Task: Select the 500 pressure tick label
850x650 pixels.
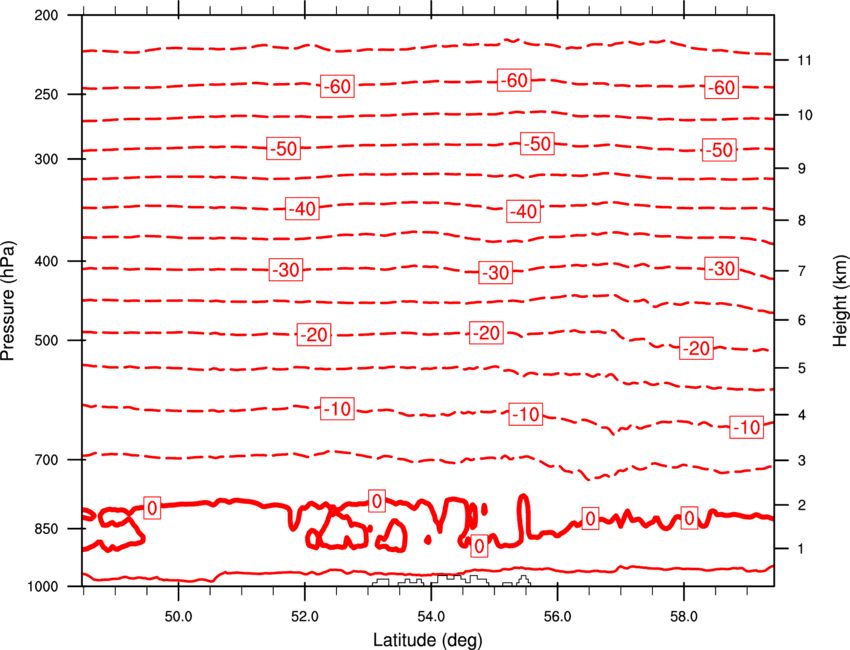Action: click(46, 340)
